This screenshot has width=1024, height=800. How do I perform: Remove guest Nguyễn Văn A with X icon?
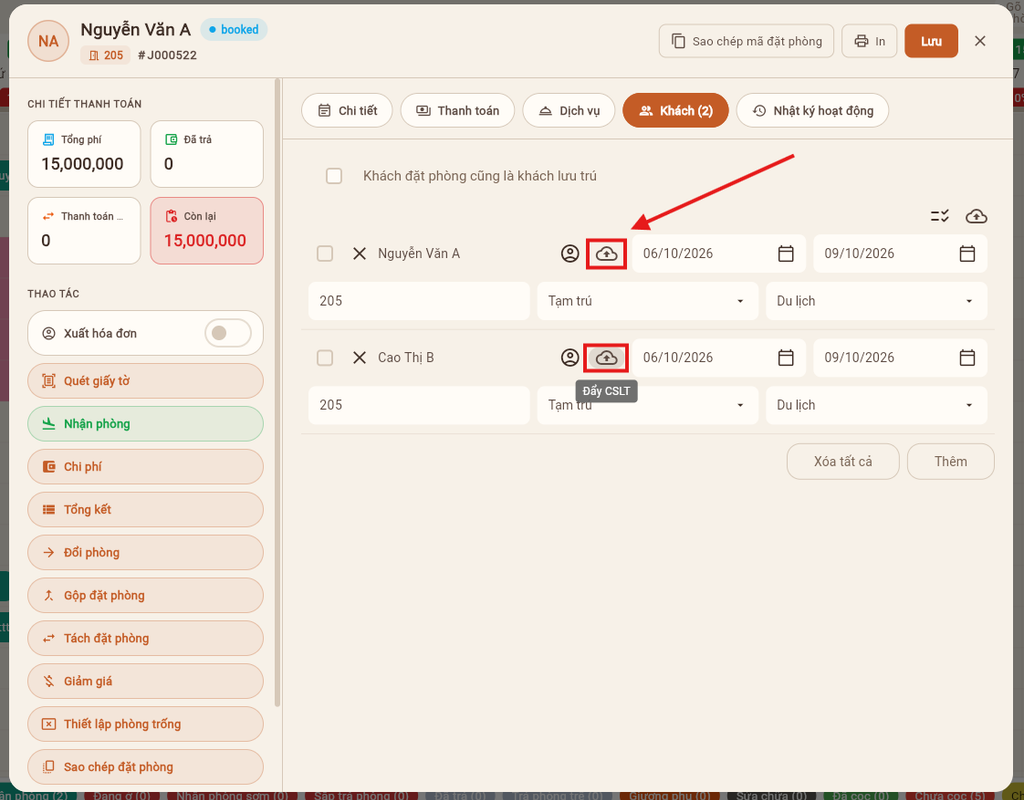point(359,253)
